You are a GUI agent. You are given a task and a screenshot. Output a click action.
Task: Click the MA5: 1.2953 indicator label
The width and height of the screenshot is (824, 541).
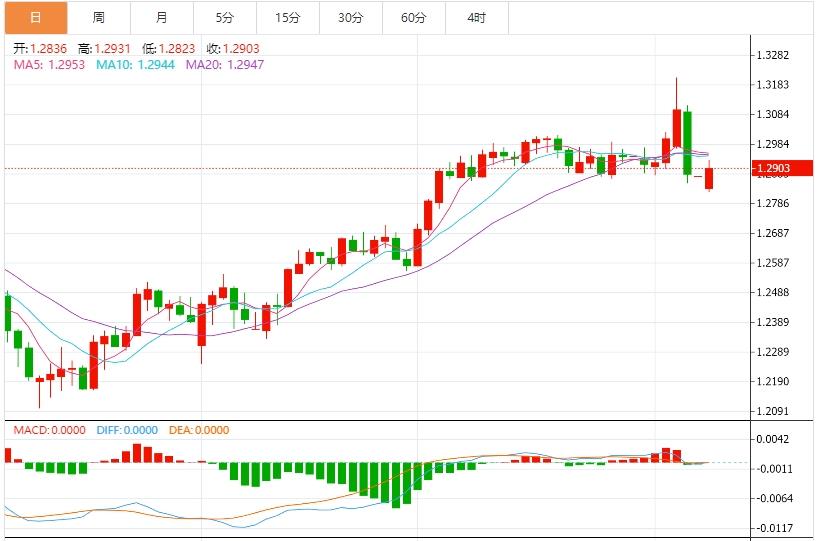point(49,64)
